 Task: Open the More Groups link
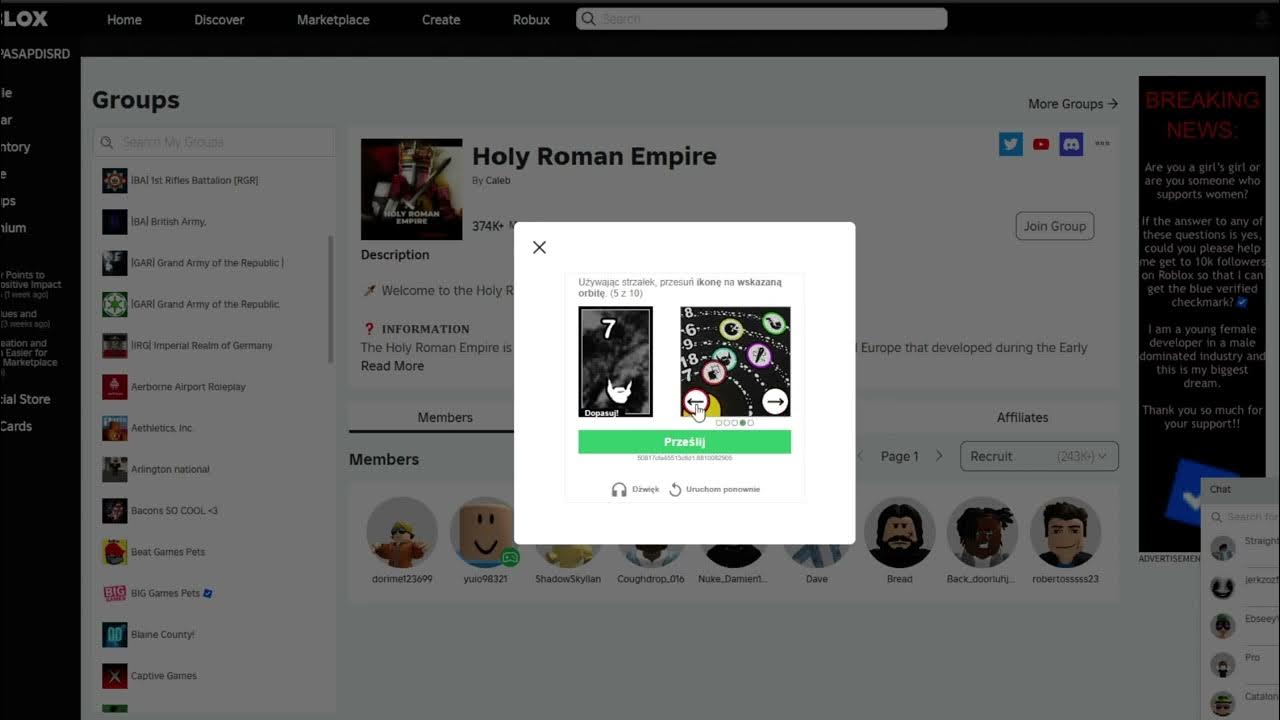1073,104
